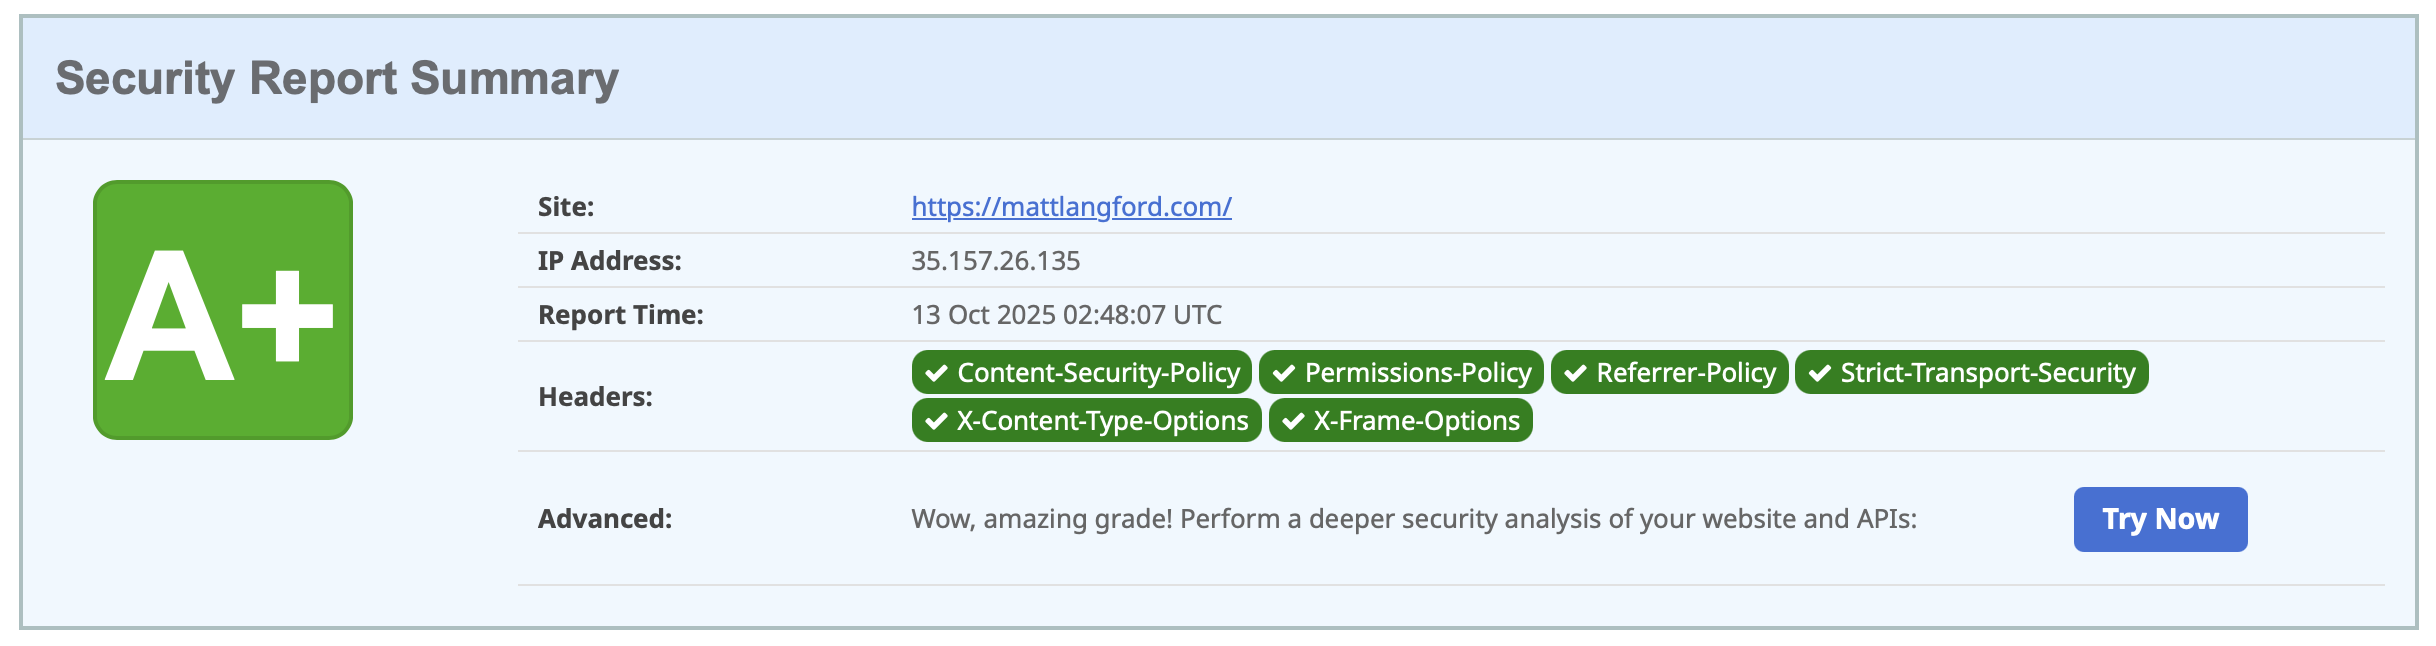Image resolution: width=2436 pixels, height=646 pixels.
Task: Click the Content-Security-Policy checkmark icon
Action: point(937,373)
